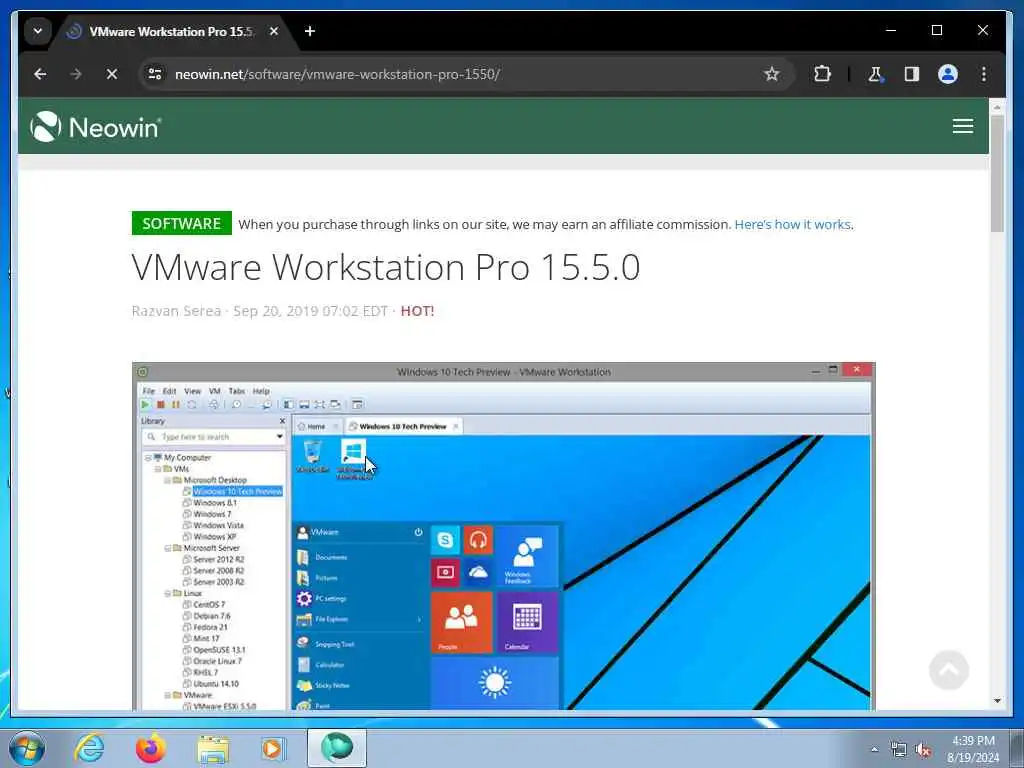
Task: Open the Windows Start orb
Action: click(x=26, y=748)
